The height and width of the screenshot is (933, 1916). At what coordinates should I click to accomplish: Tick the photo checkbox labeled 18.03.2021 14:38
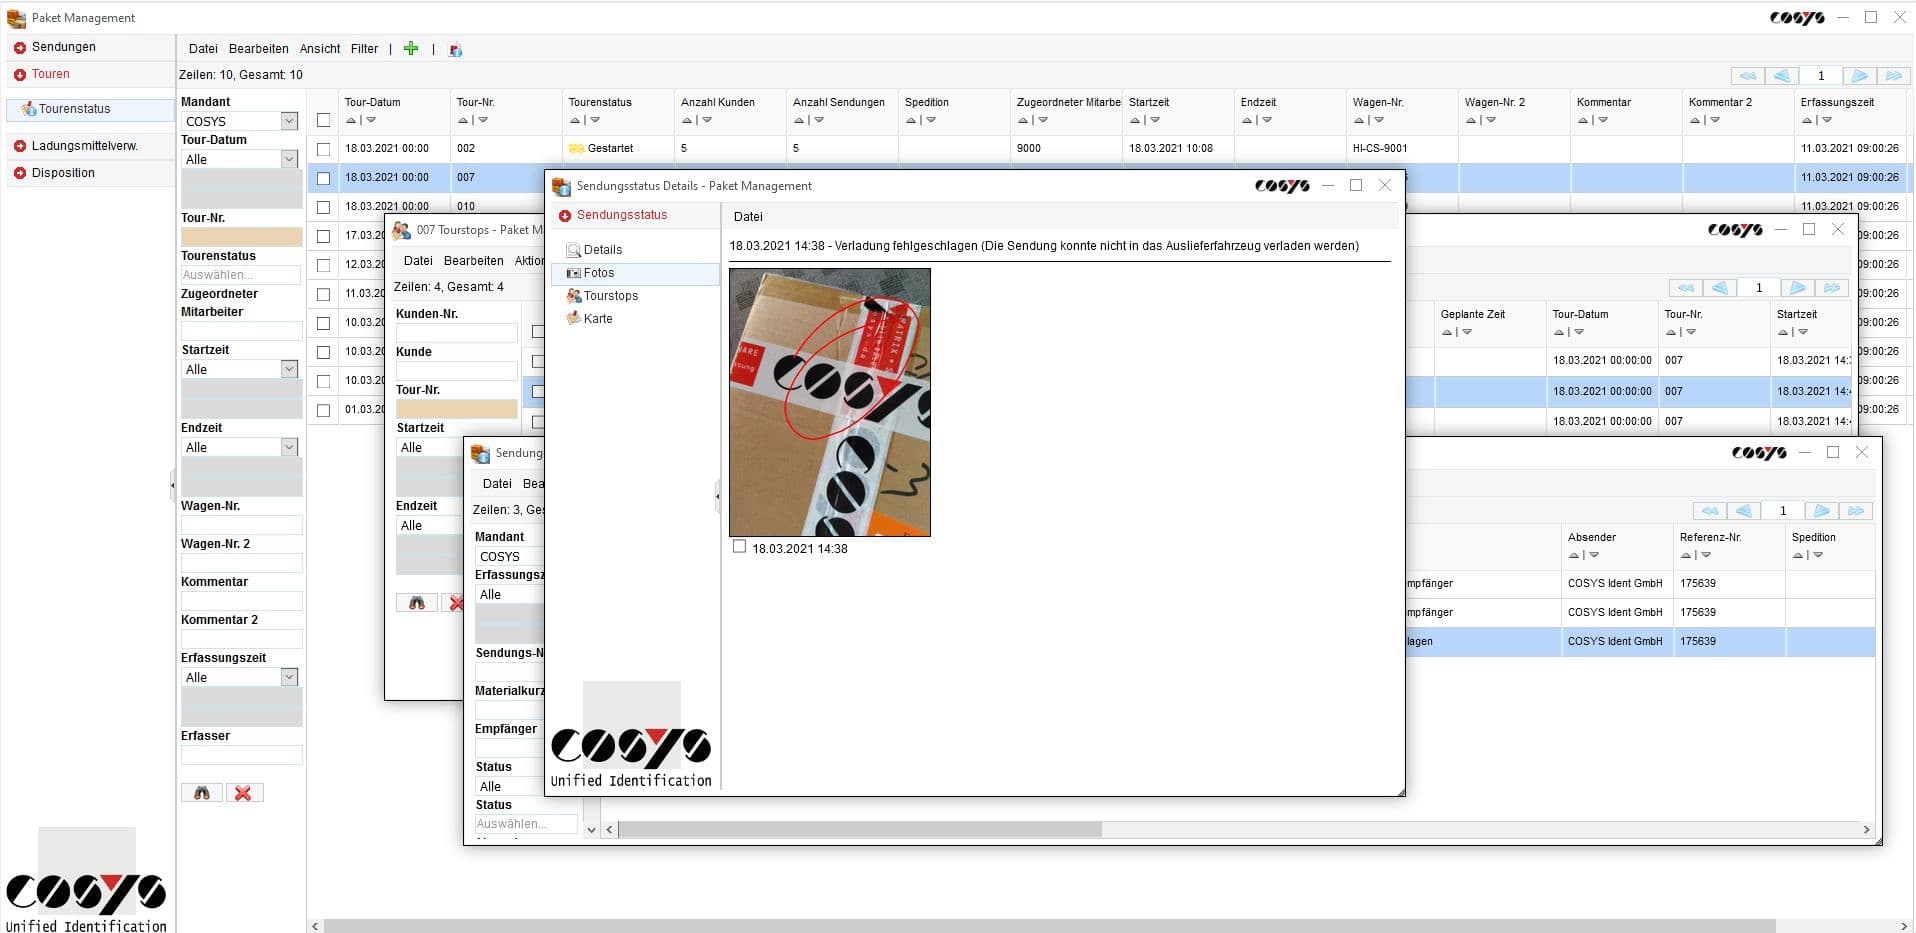coord(739,547)
